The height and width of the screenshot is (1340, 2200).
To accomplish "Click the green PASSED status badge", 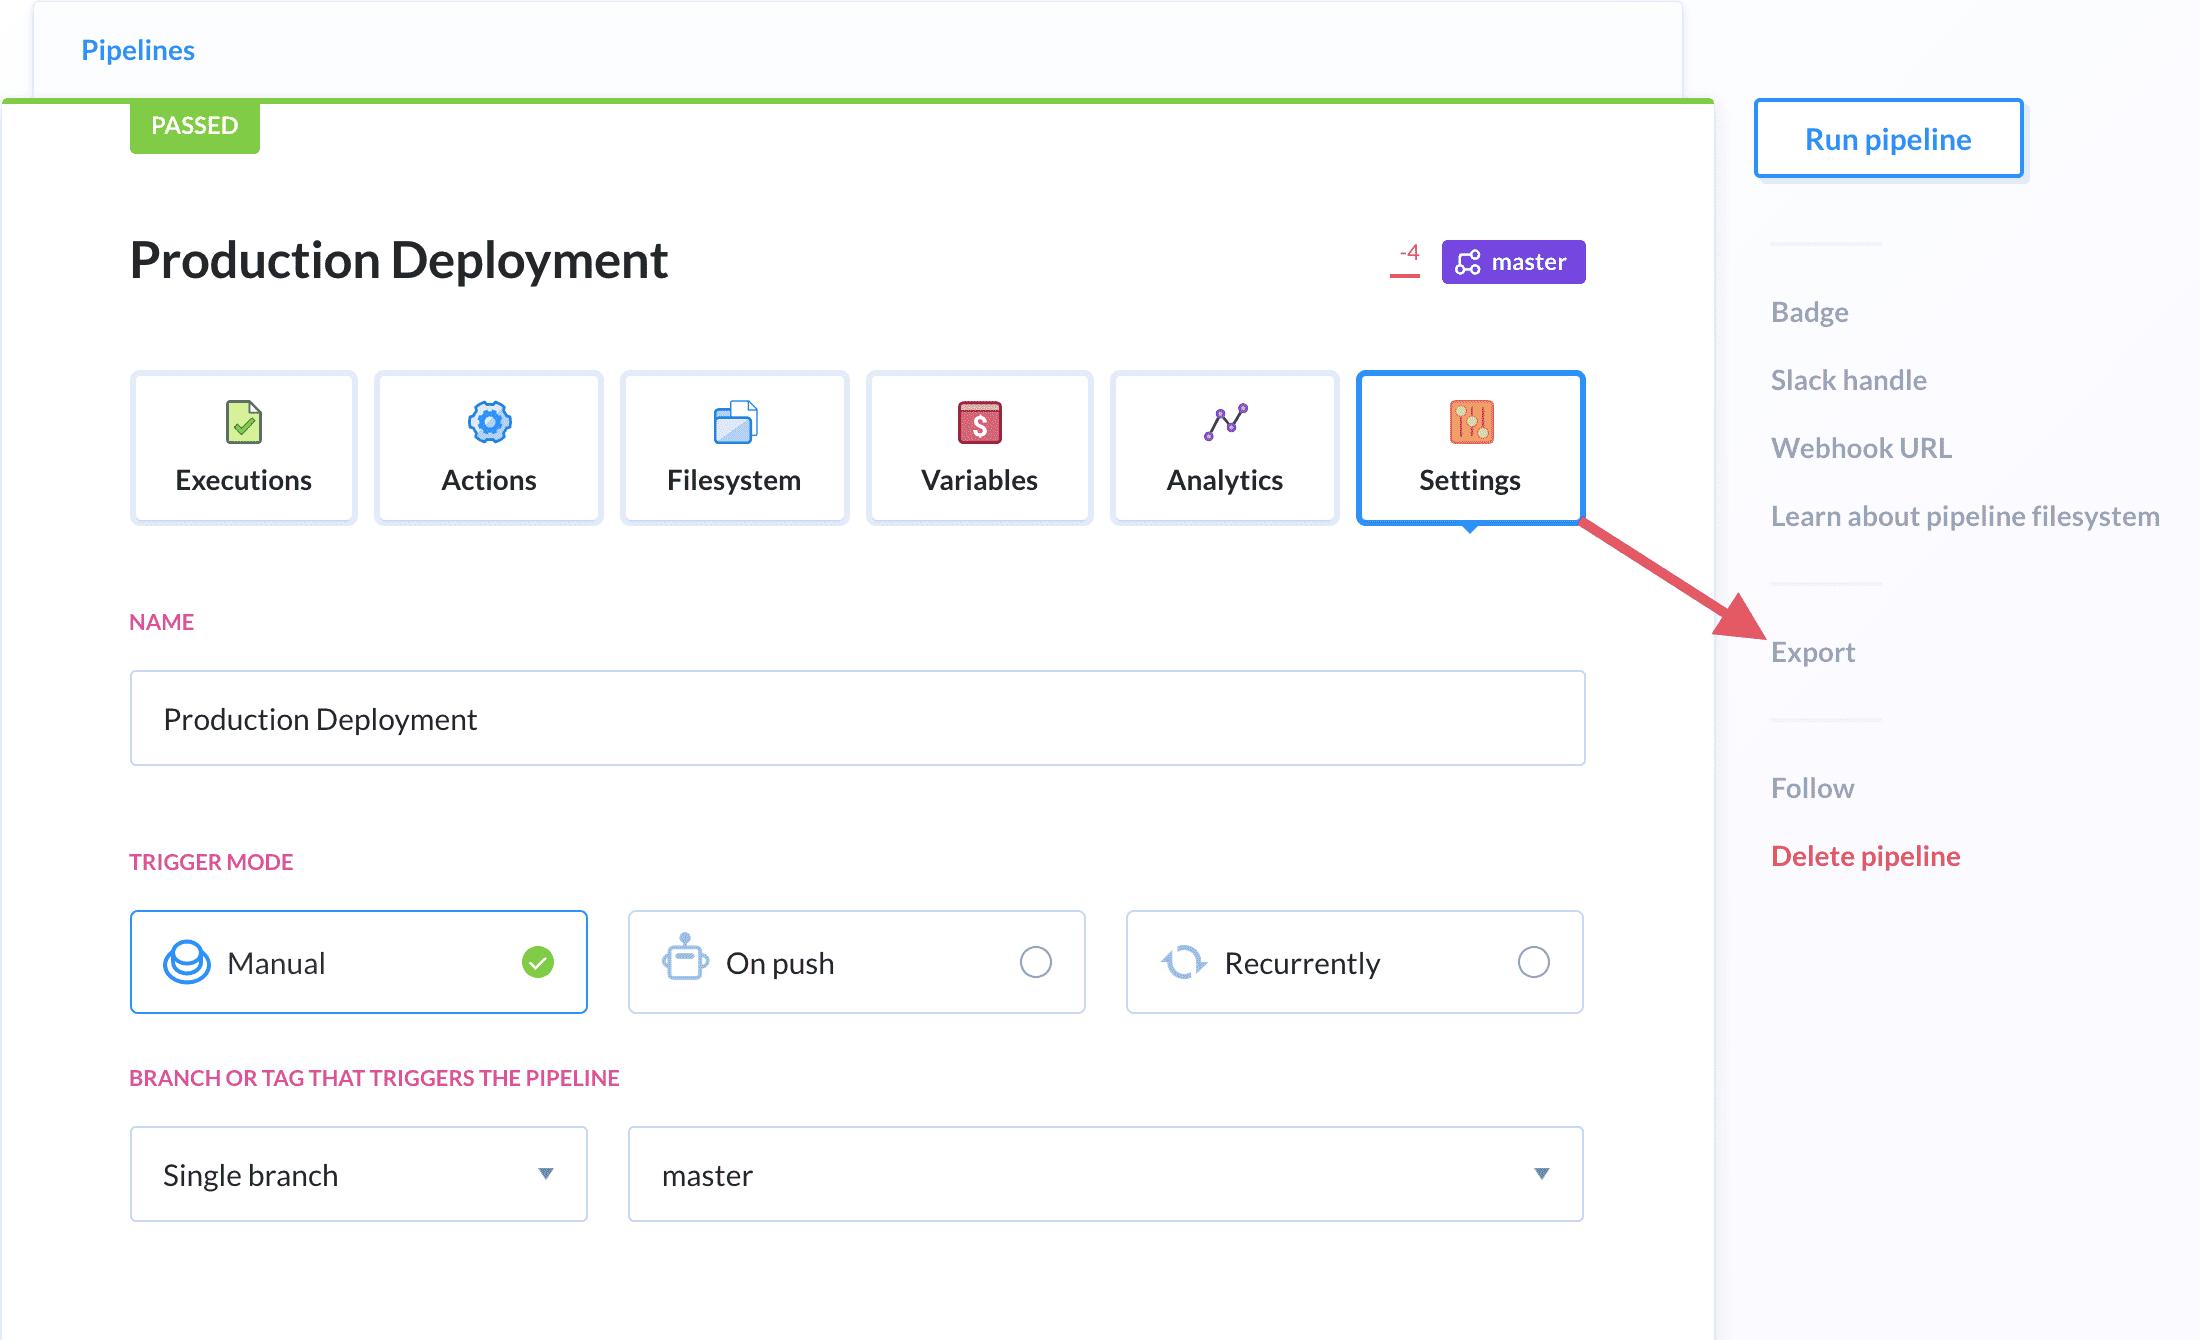I will point(193,124).
